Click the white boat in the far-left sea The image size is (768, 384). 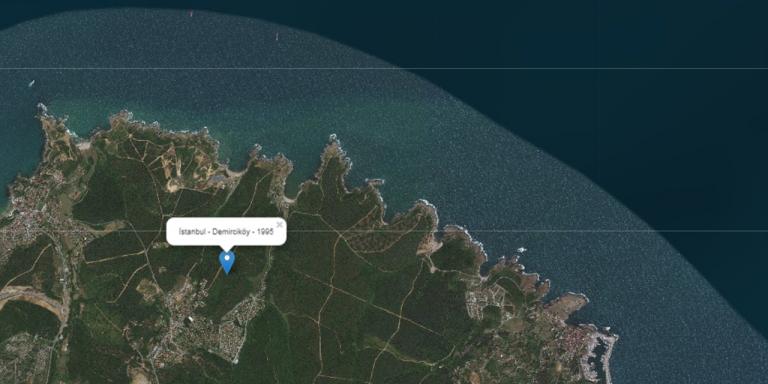(31, 83)
